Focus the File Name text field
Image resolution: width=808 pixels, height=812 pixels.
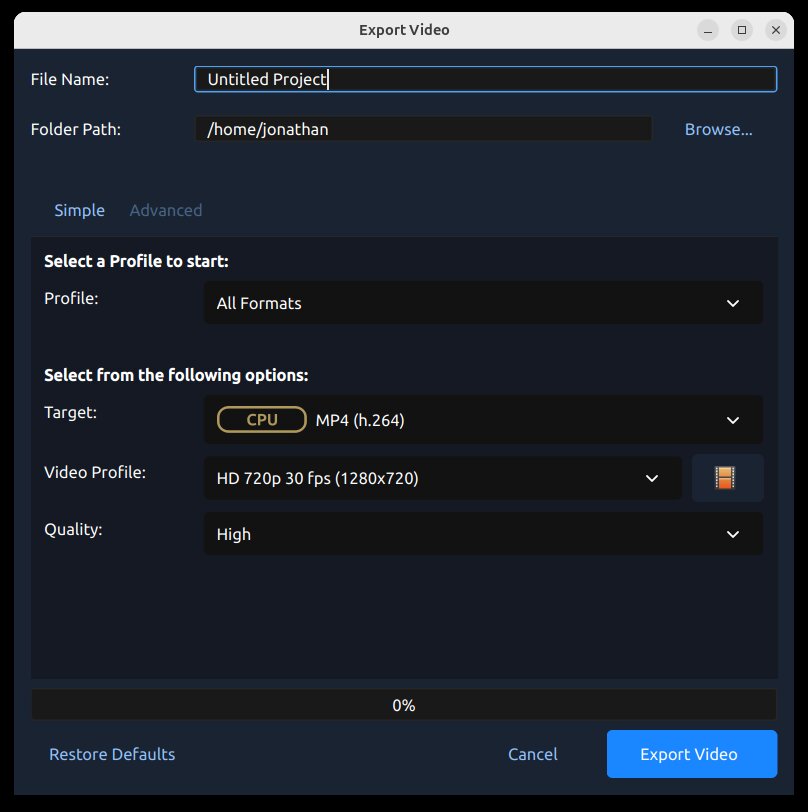tap(485, 79)
